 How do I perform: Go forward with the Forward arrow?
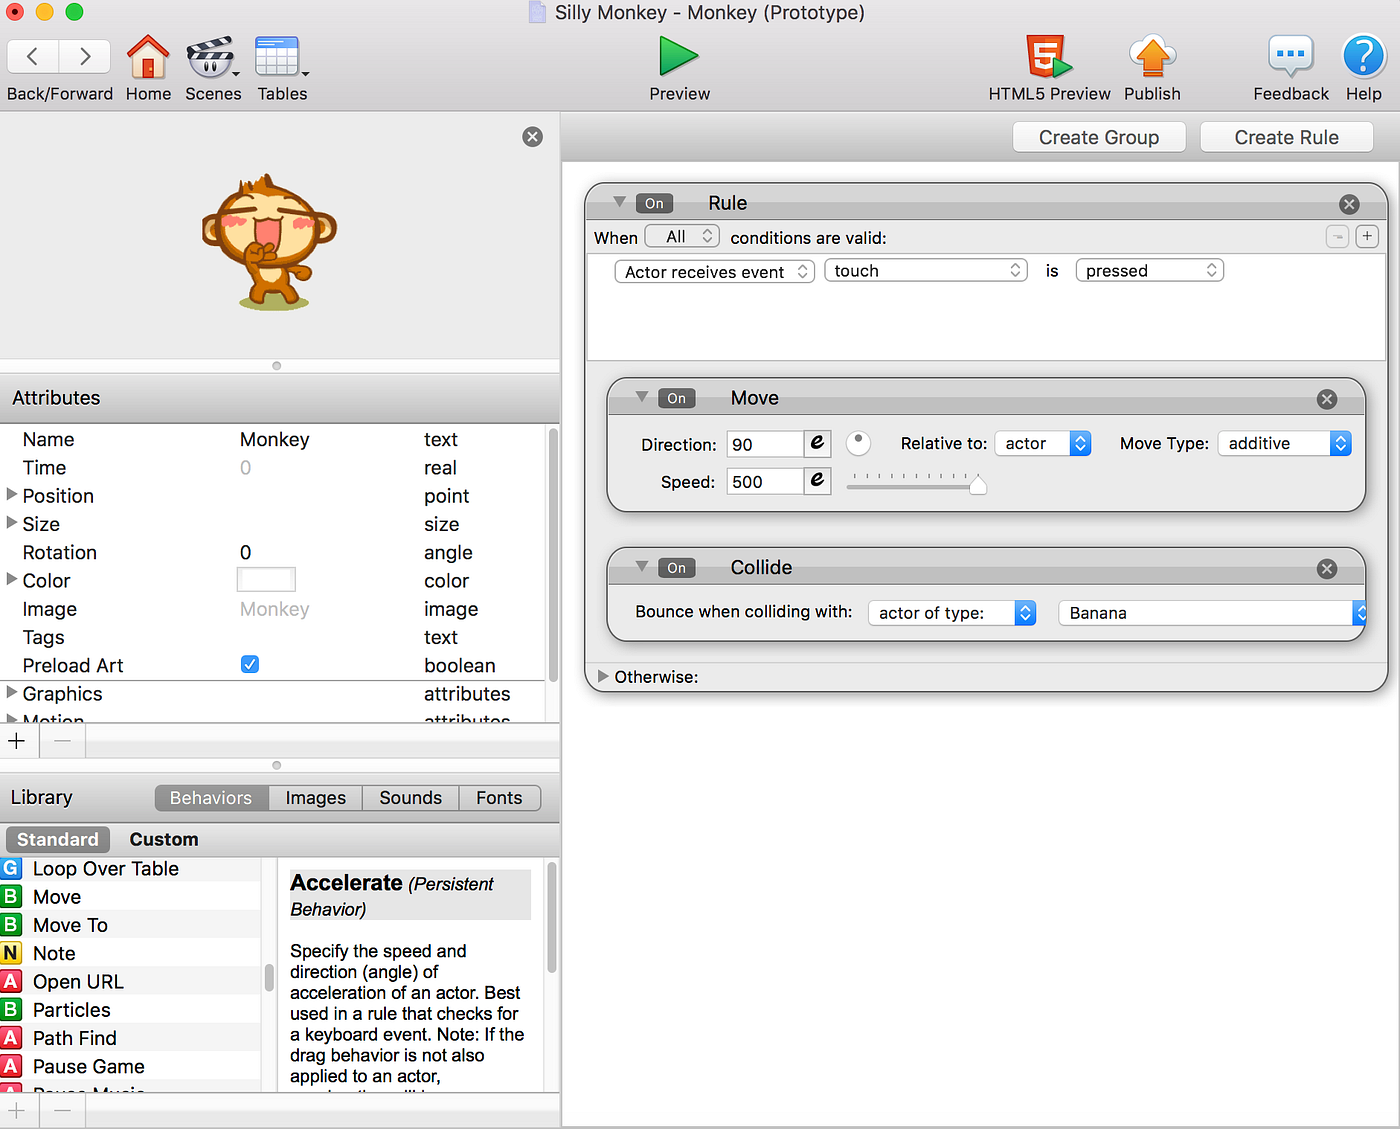[86, 57]
